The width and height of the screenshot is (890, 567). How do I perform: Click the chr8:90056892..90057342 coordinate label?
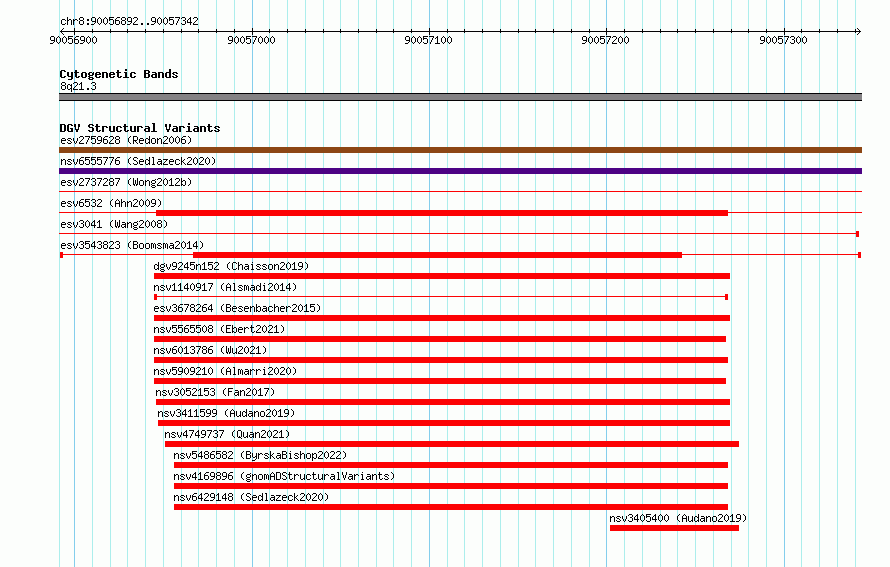[x=129, y=21]
